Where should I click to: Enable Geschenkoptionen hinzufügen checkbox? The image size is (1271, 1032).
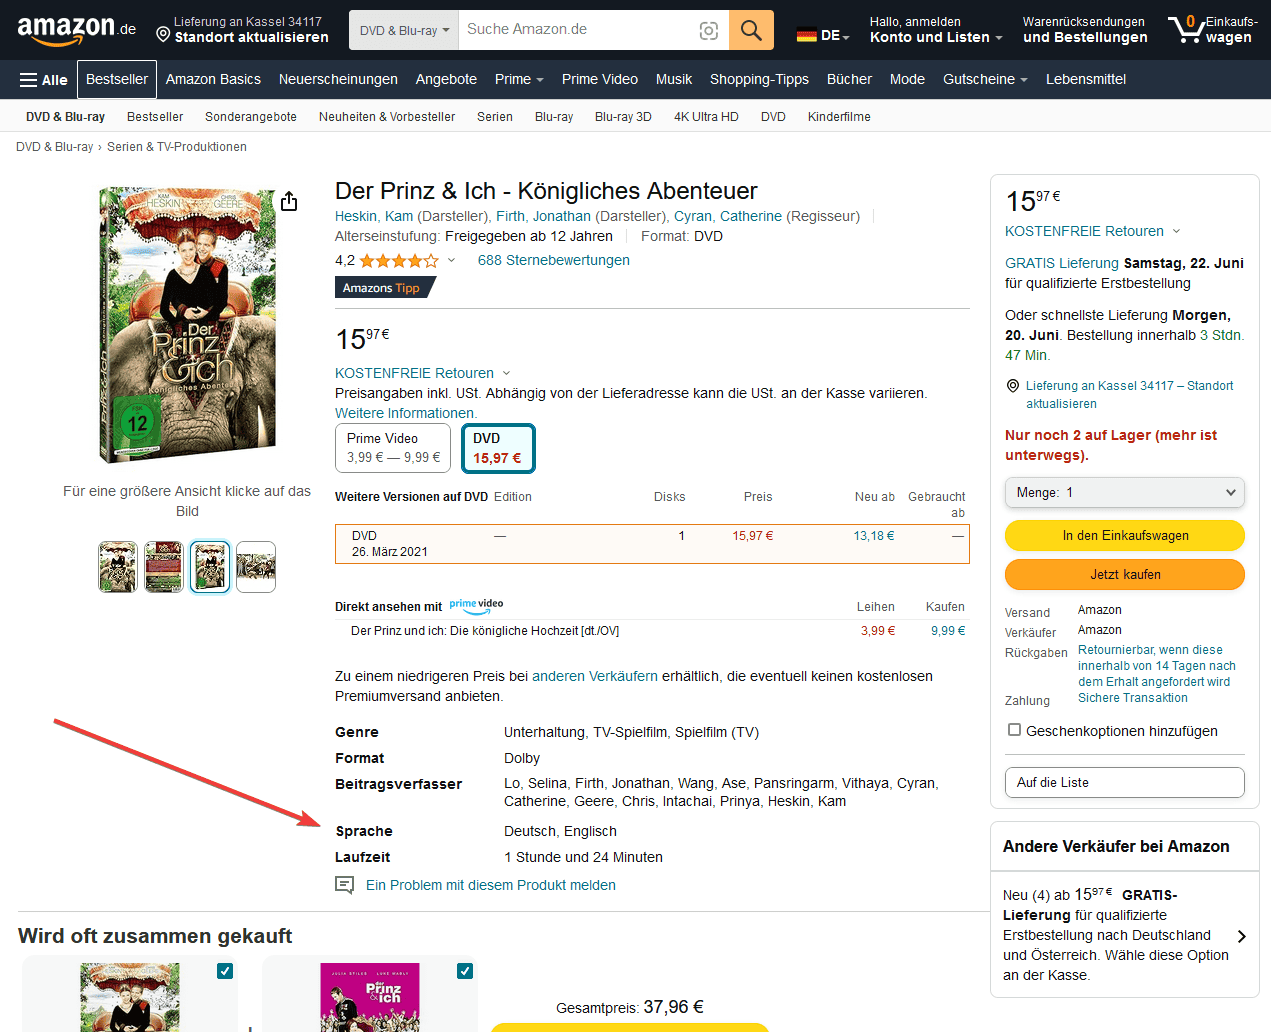(1014, 730)
